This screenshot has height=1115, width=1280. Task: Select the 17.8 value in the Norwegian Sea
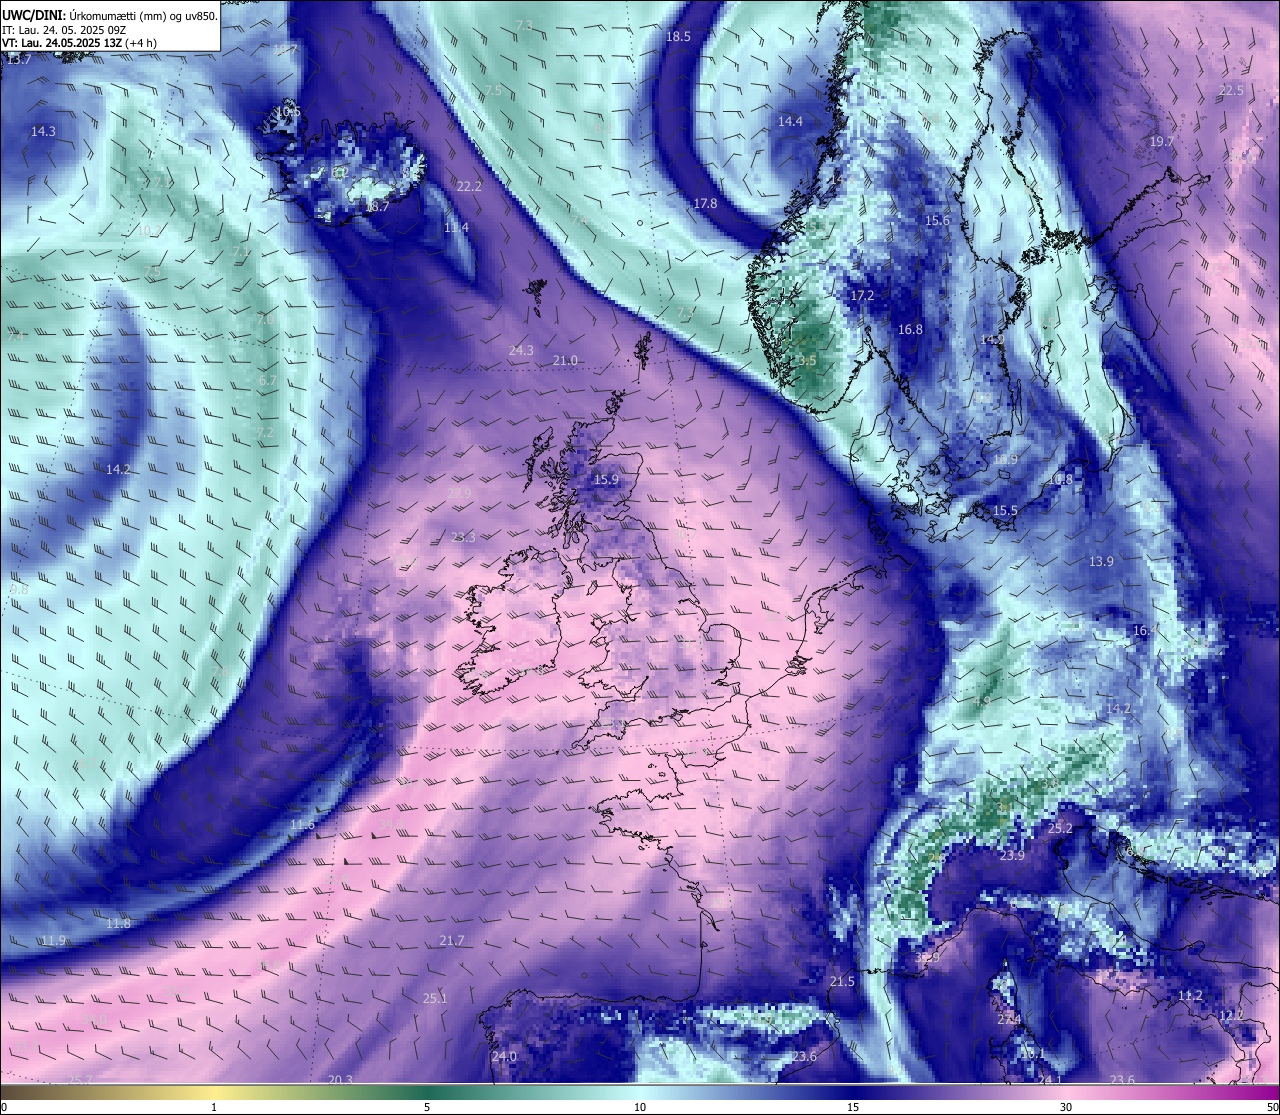705,203
